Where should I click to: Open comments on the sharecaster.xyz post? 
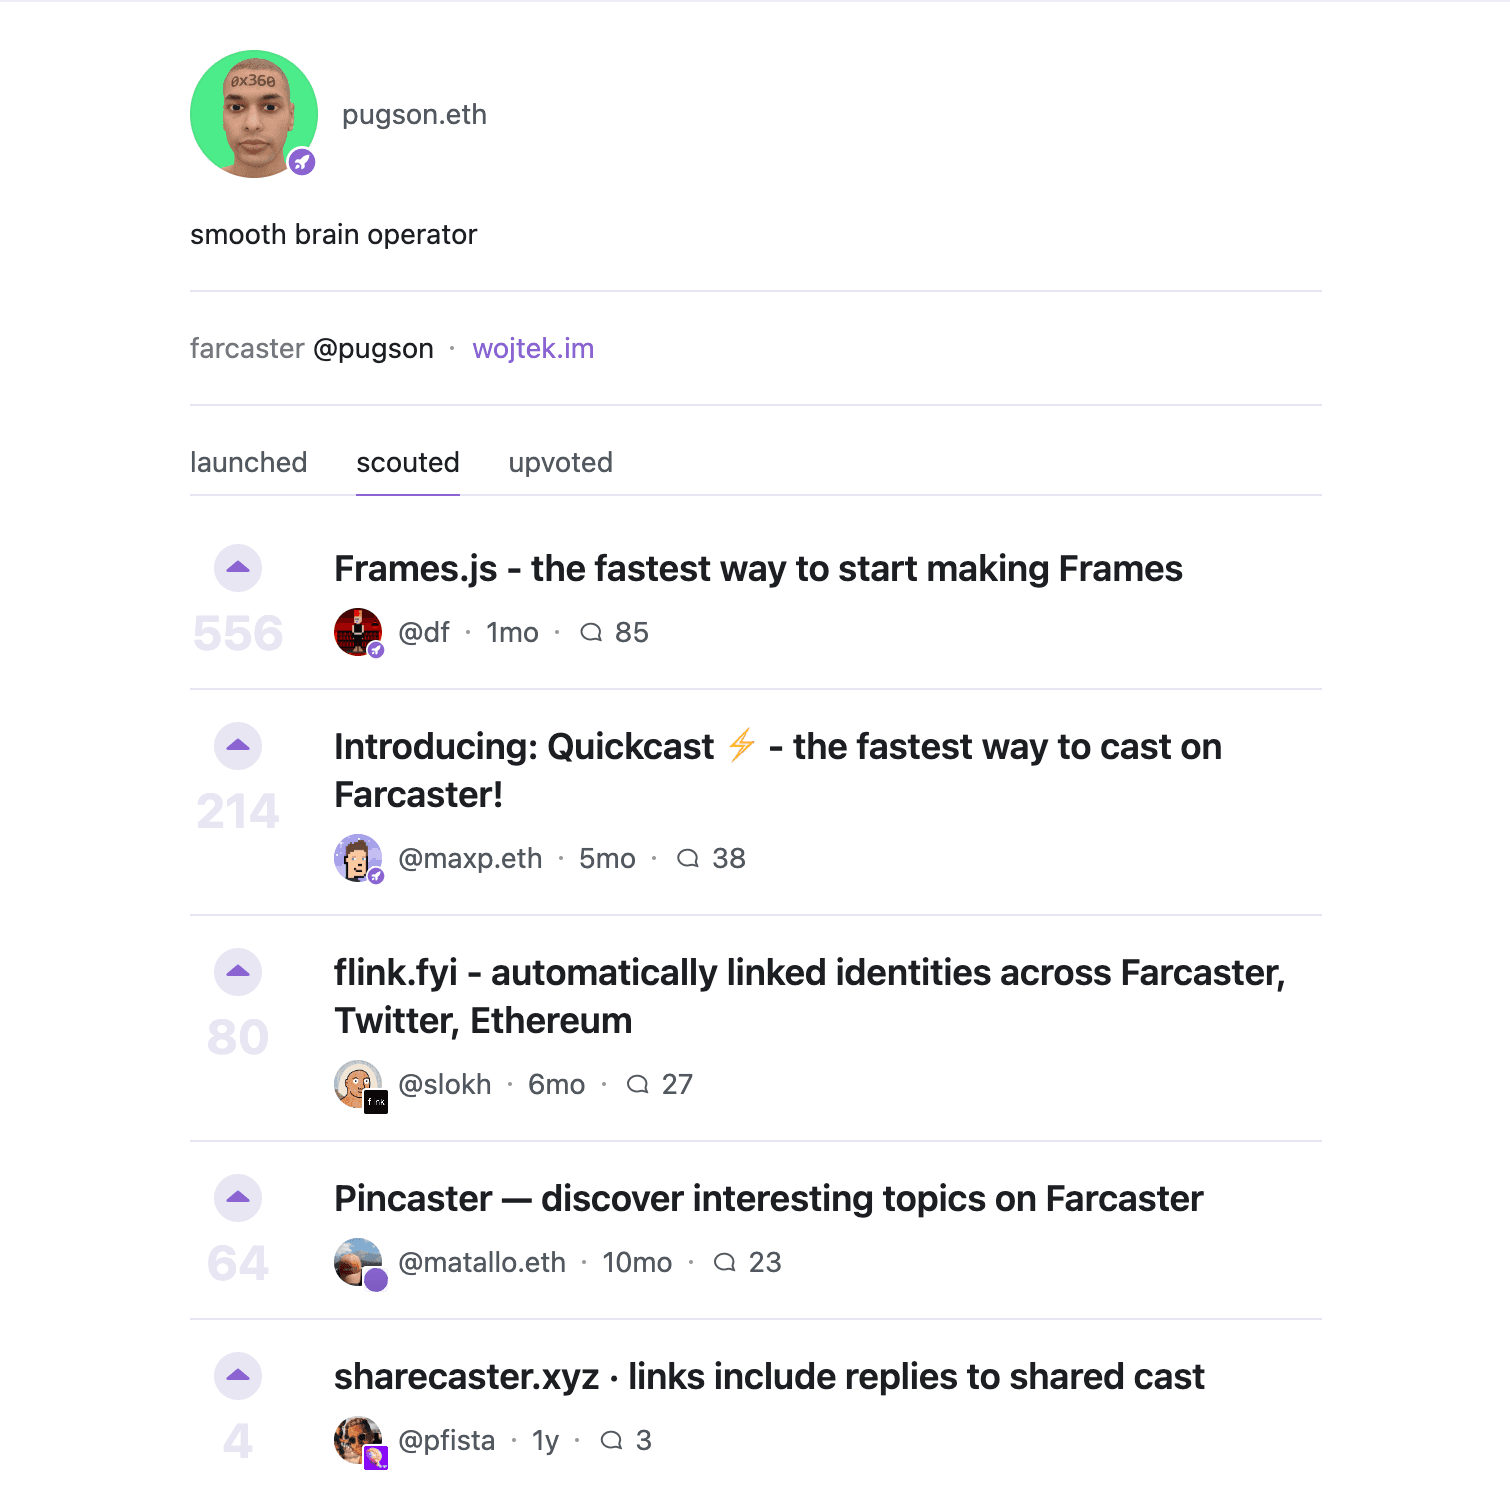(x=625, y=1441)
